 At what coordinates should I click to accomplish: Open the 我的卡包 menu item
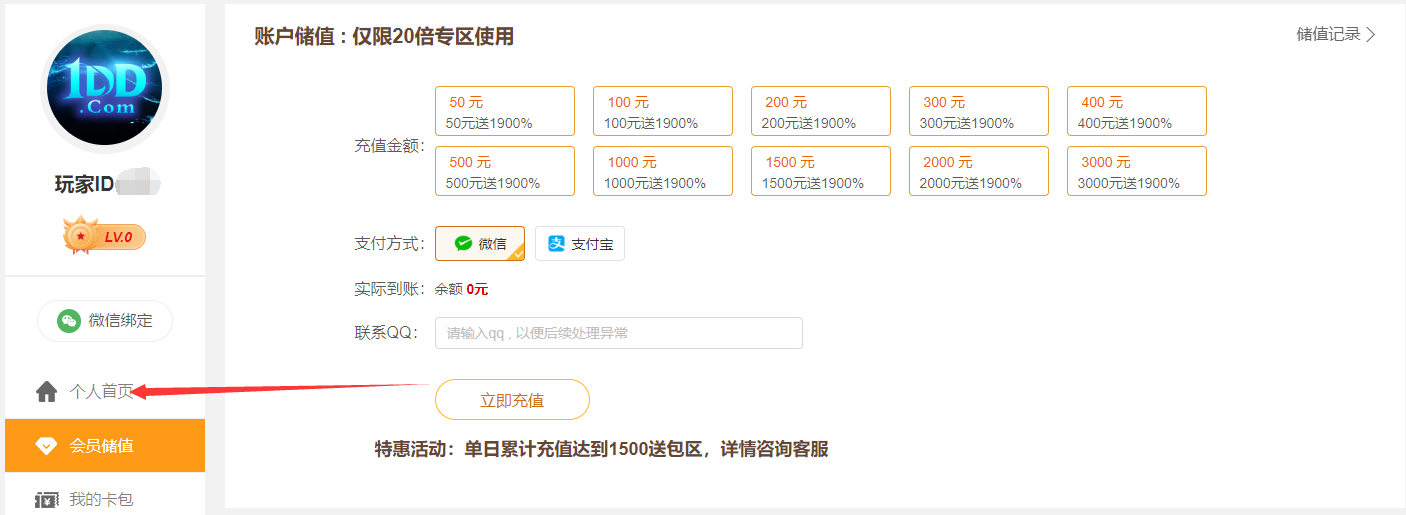tap(101, 499)
